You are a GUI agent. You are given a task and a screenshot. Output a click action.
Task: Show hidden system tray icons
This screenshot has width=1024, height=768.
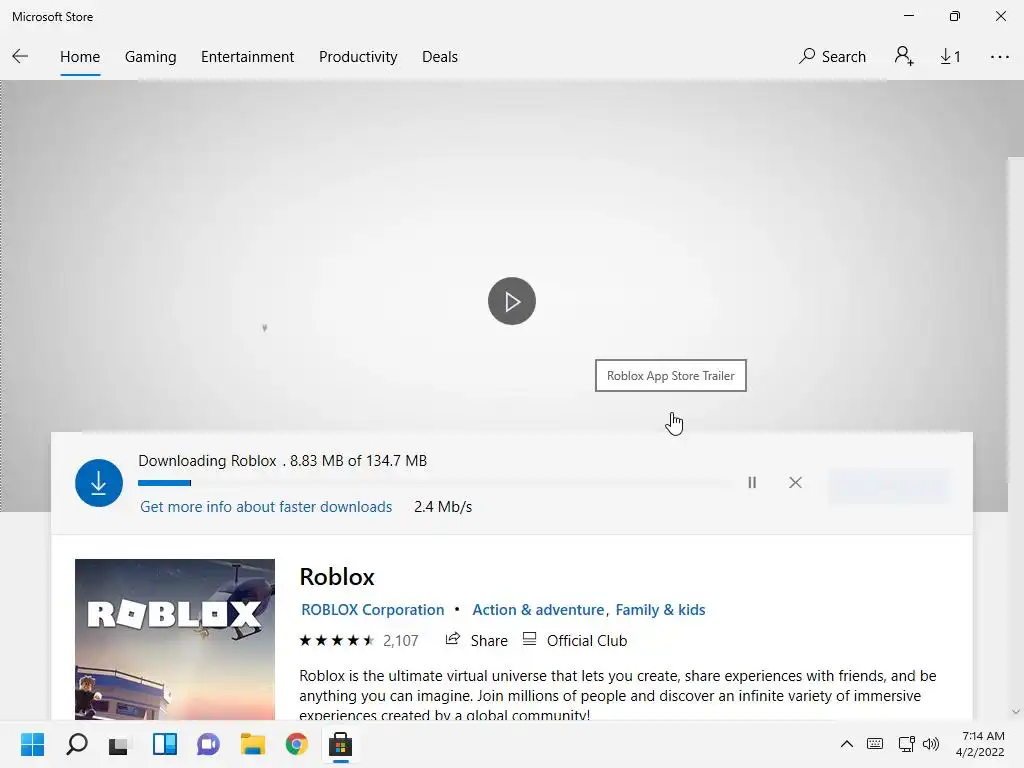coord(846,744)
